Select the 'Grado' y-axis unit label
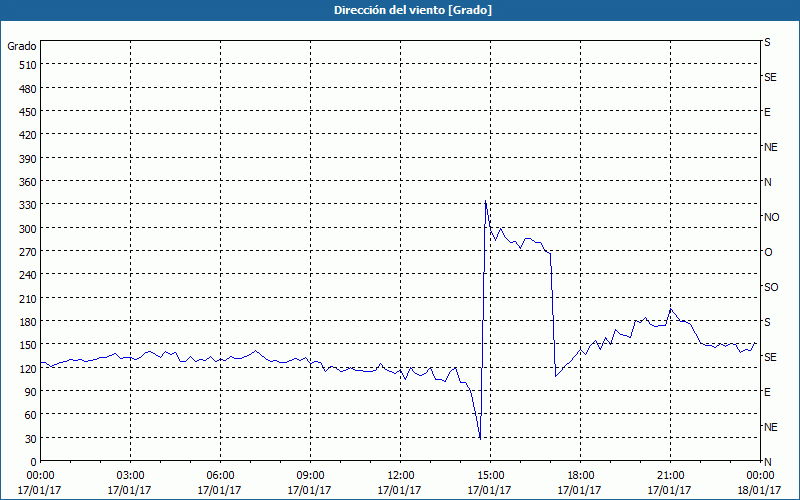 point(22,46)
